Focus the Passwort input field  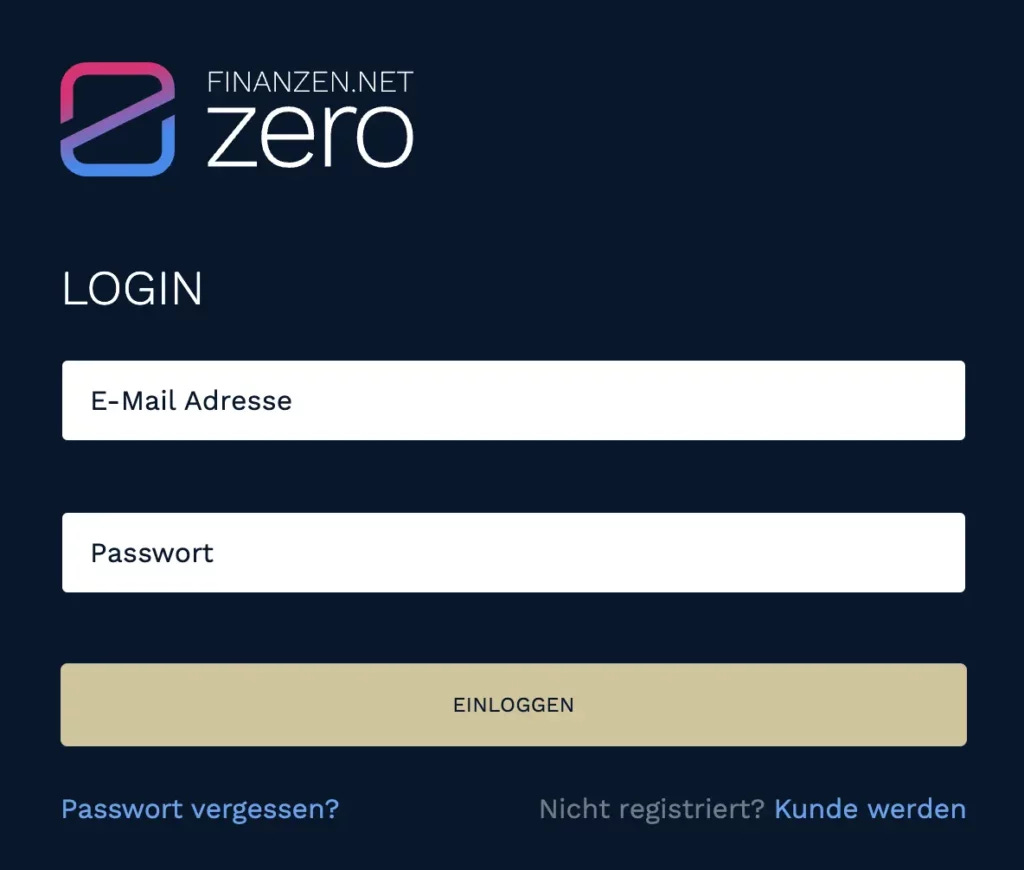point(513,552)
